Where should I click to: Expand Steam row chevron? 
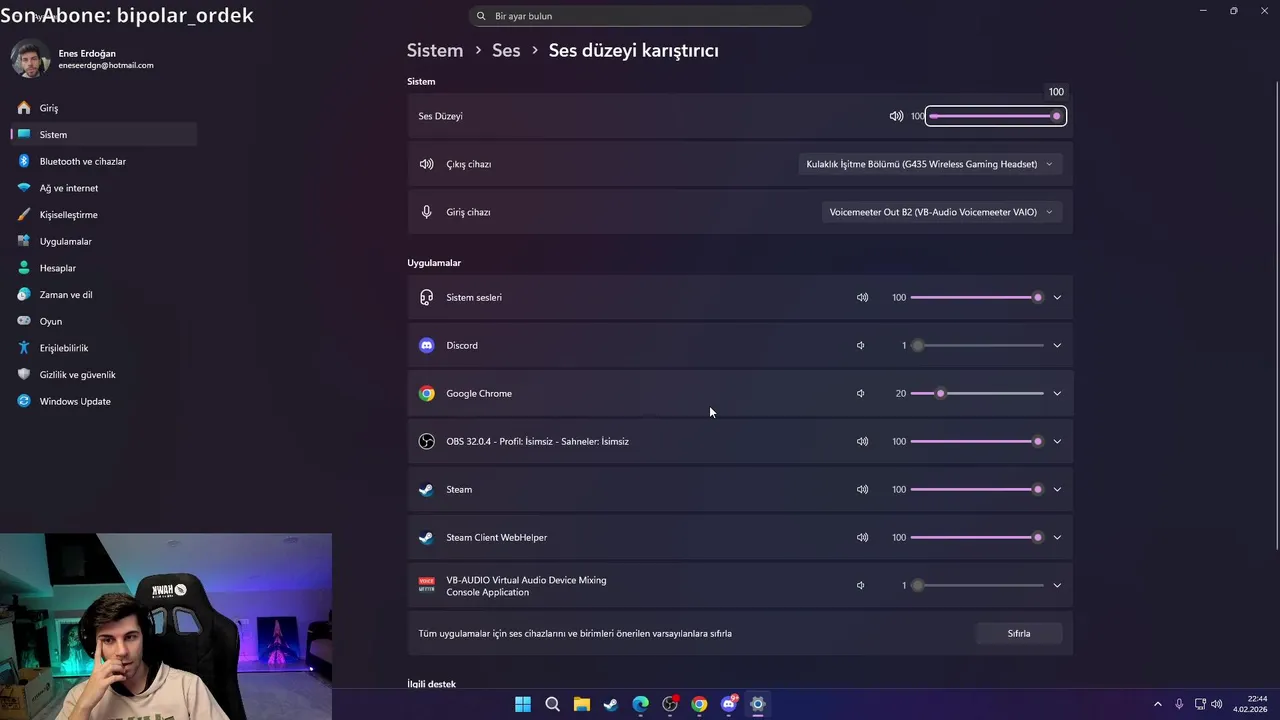point(1057,489)
